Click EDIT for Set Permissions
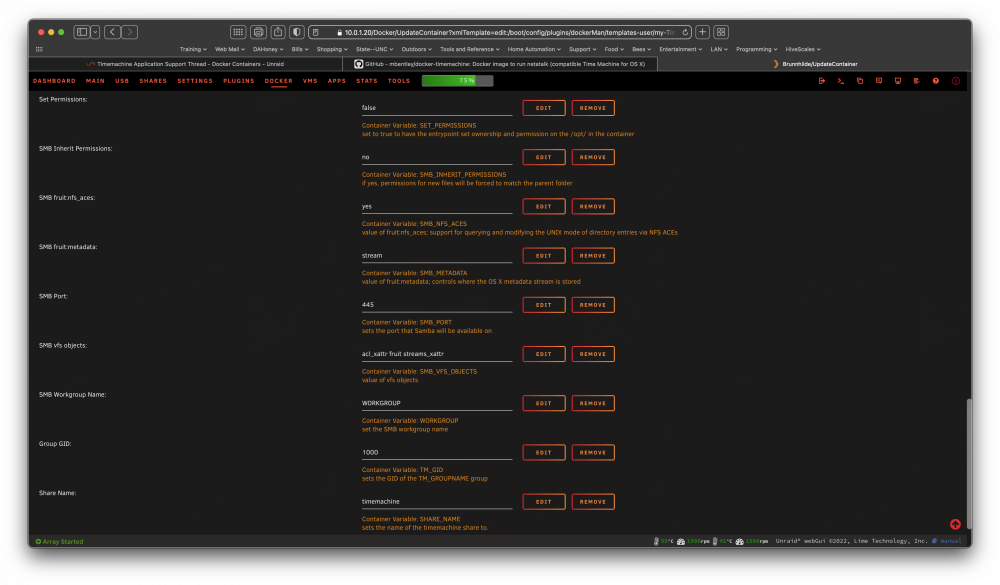This screenshot has width=1000, height=585. click(x=543, y=108)
